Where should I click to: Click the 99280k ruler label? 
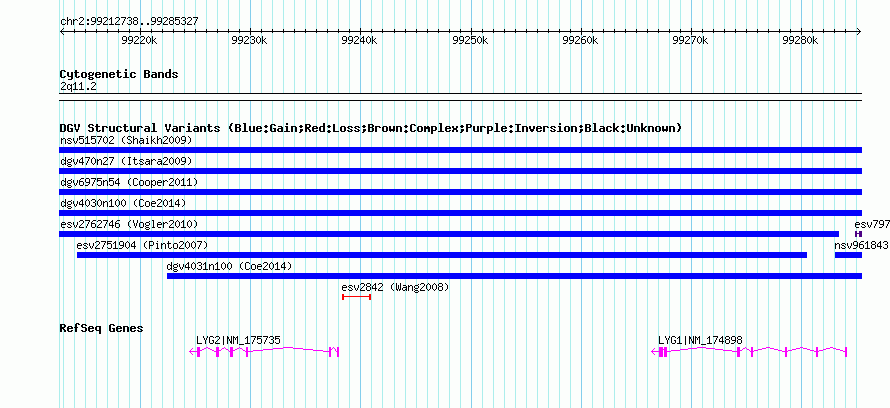coord(800,40)
